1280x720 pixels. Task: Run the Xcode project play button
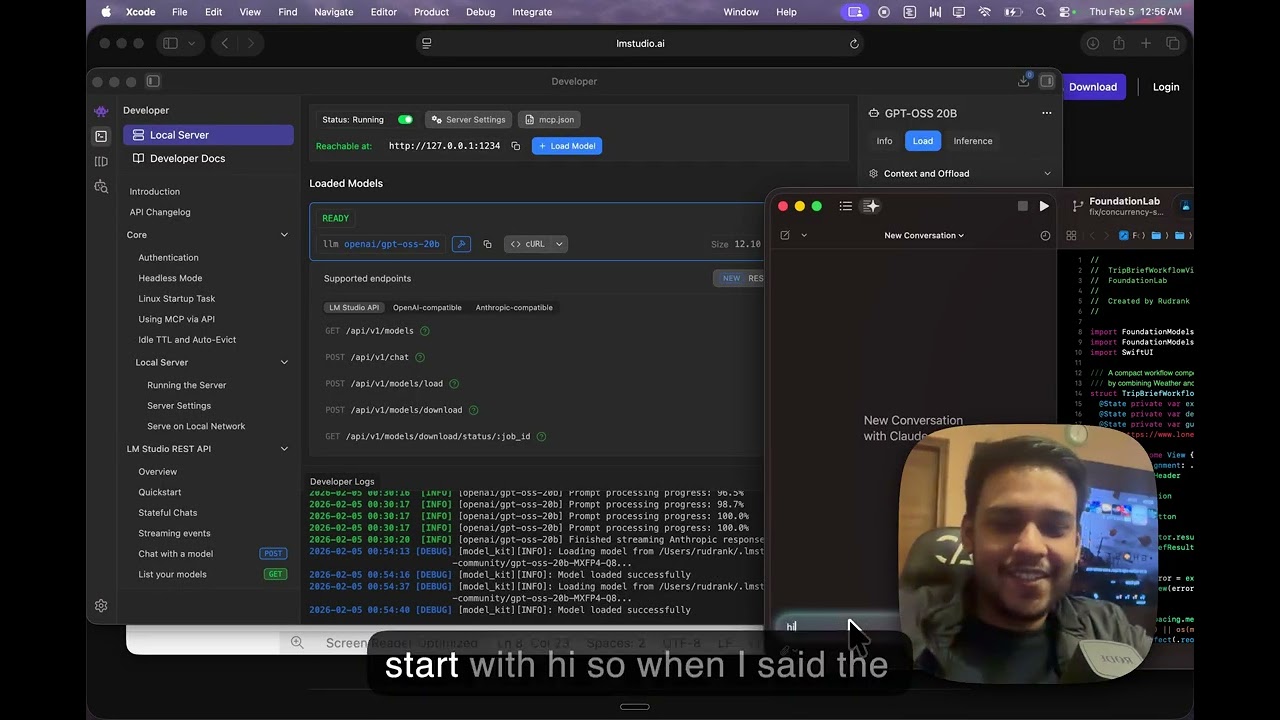tap(1044, 206)
